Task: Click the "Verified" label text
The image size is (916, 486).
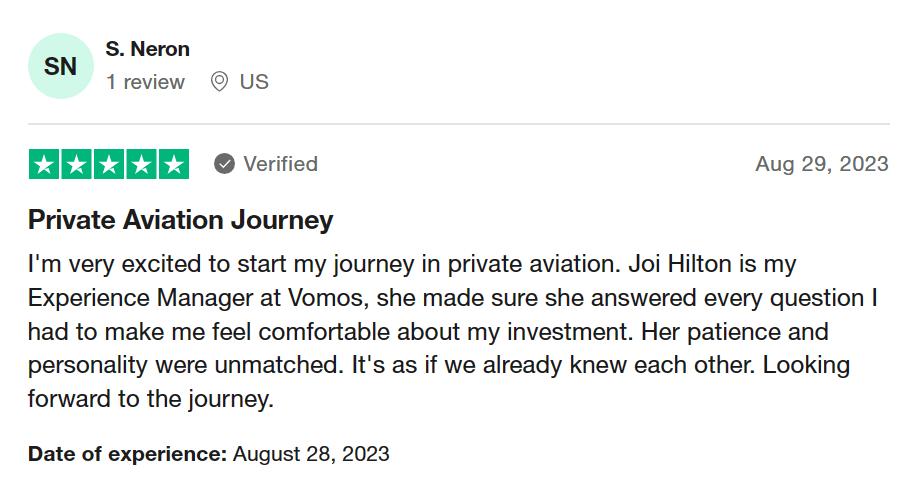Action: tap(280, 164)
